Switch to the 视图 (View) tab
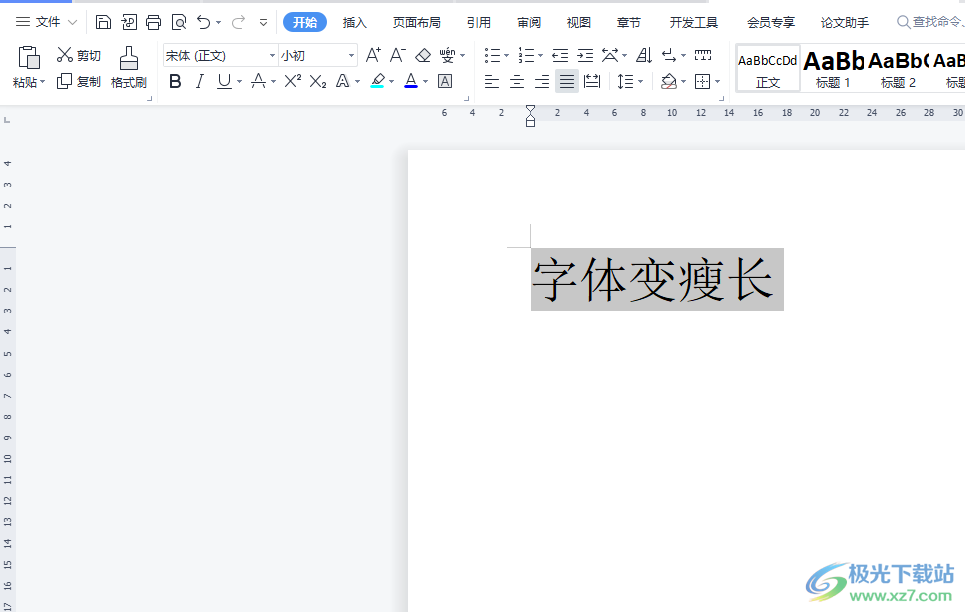 point(579,23)
